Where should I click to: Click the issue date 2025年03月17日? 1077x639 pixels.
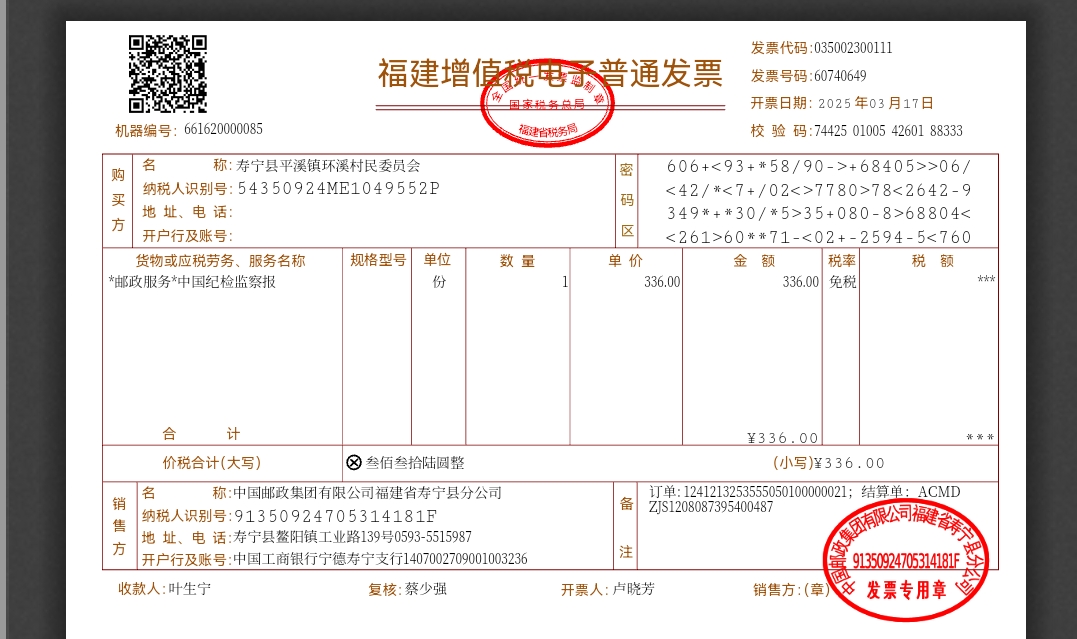(876, 103)
